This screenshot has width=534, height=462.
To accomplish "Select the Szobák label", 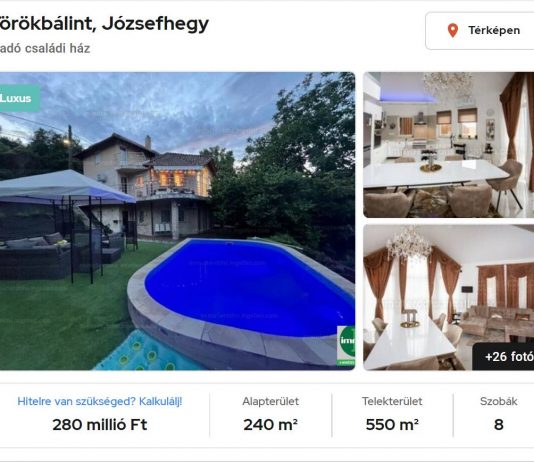I will click(499, 401).
